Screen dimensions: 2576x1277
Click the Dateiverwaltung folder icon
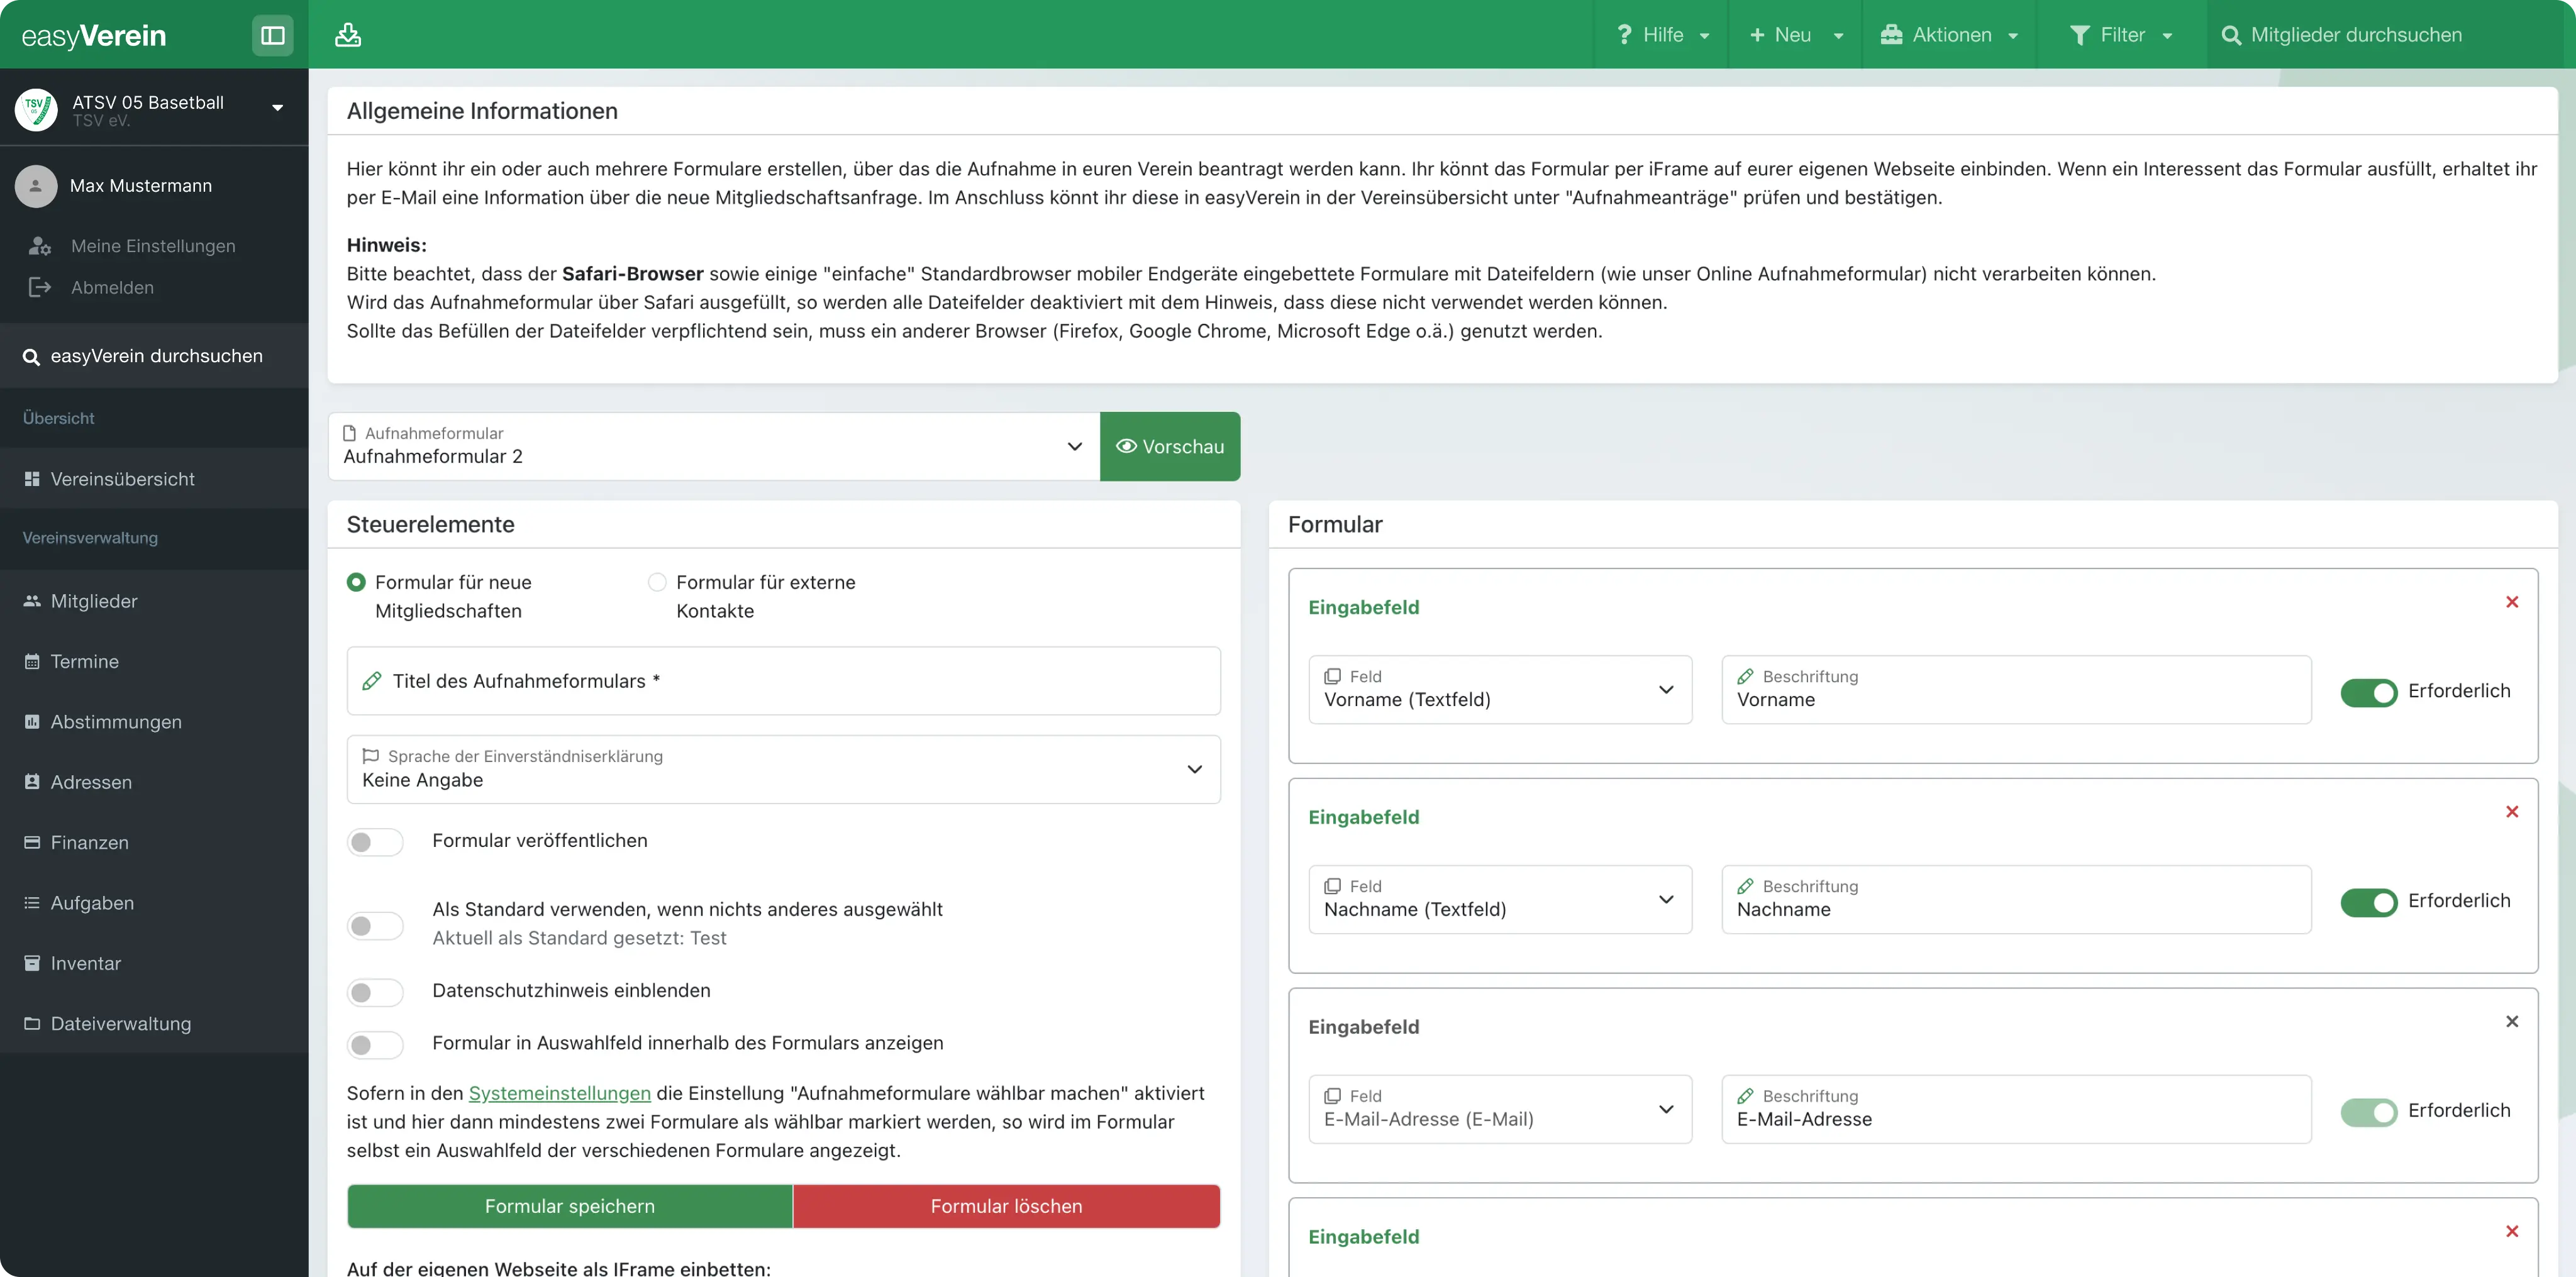coord(32,1024)
